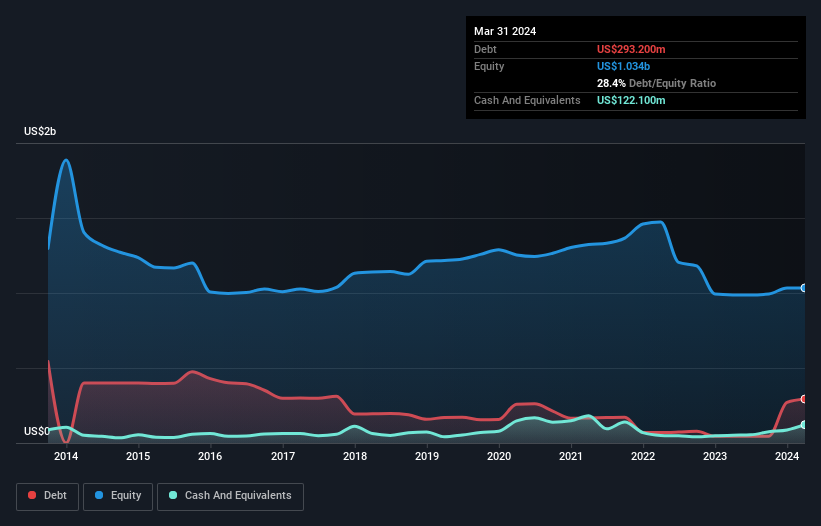Click the US$122.100m cash value

[631, 100]
